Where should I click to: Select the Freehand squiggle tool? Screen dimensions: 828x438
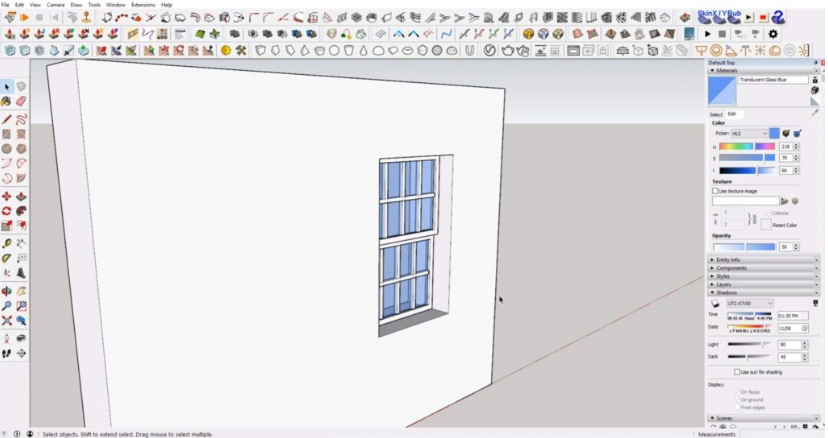tap(21, 119)
